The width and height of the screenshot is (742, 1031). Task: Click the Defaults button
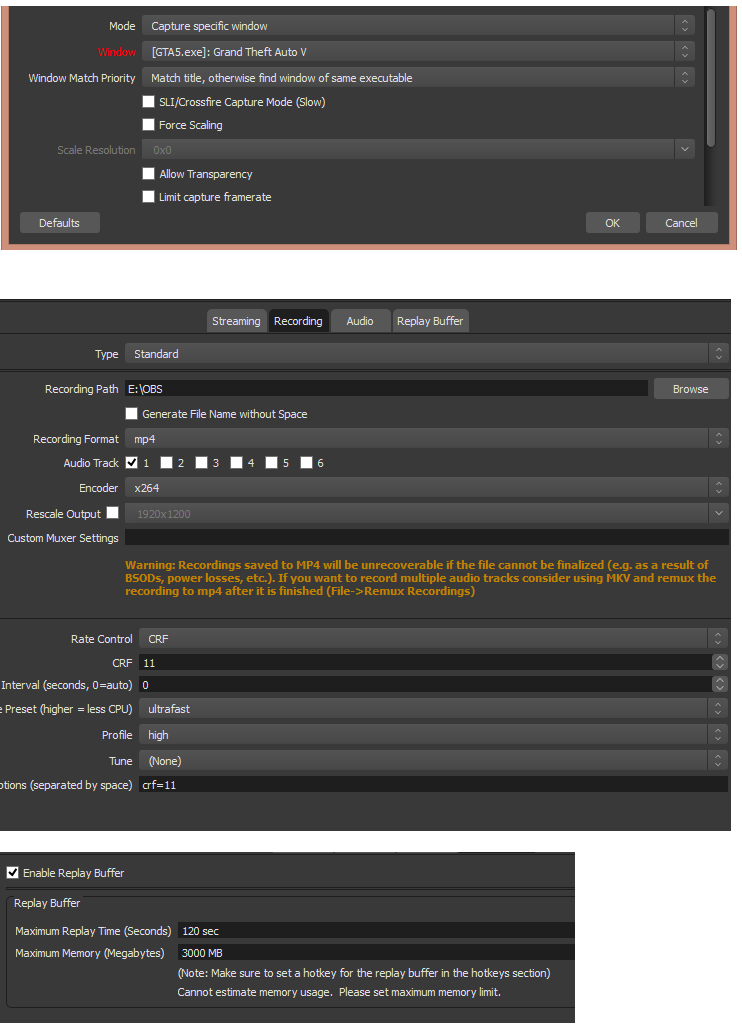(60, 223)
